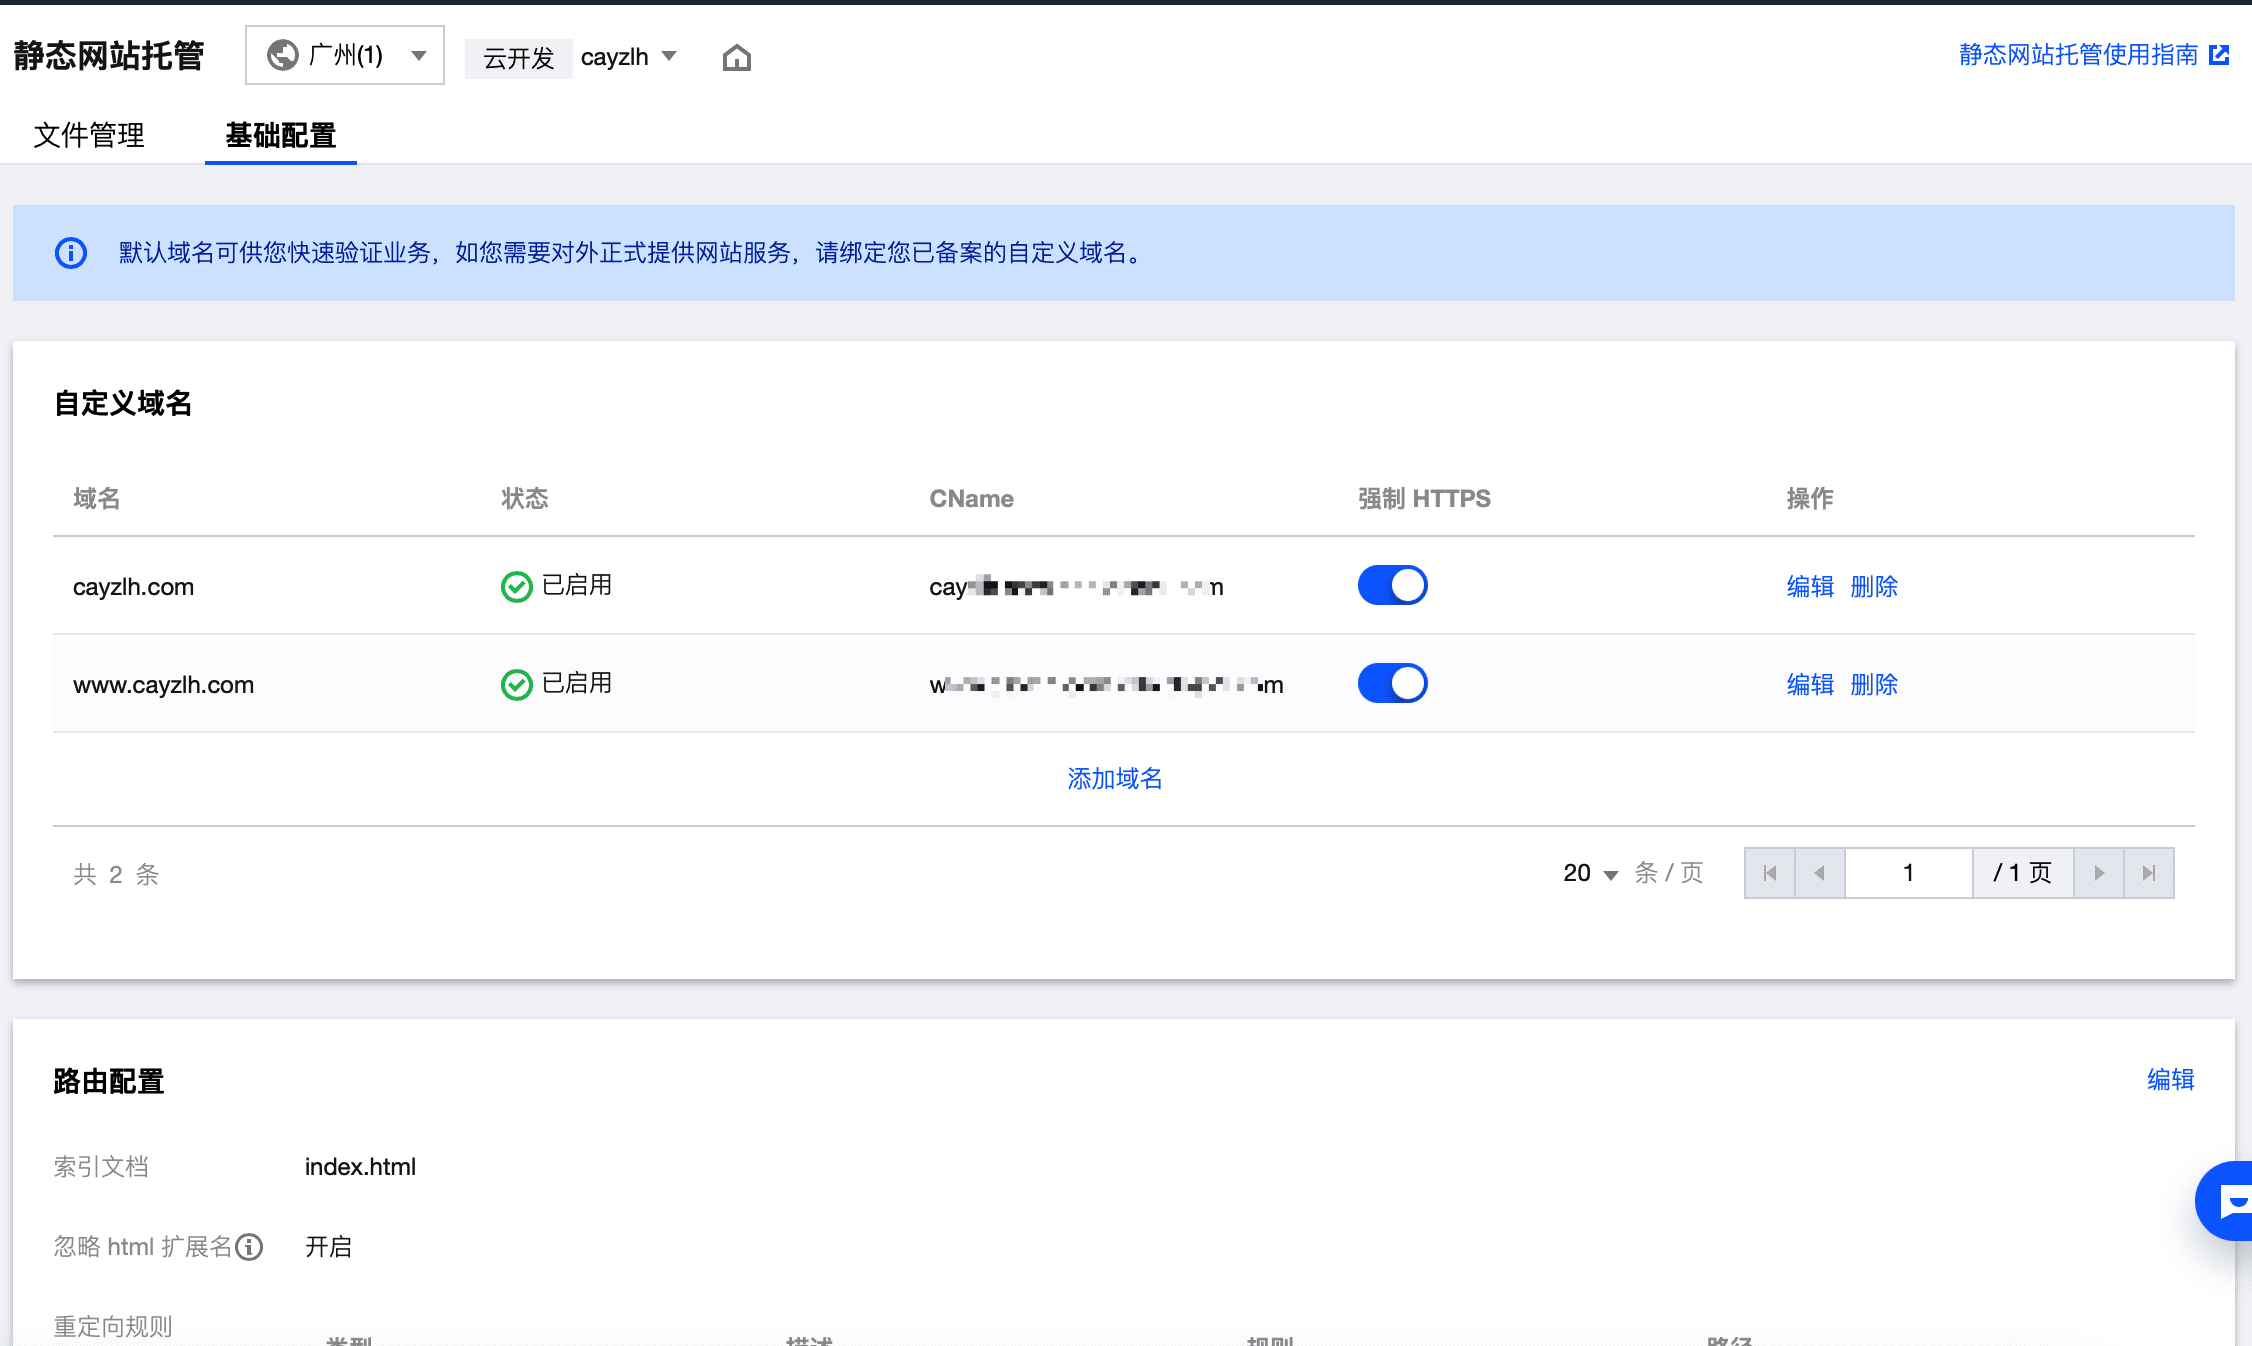Go to the previous page arrow

(x=1819, y=873)
